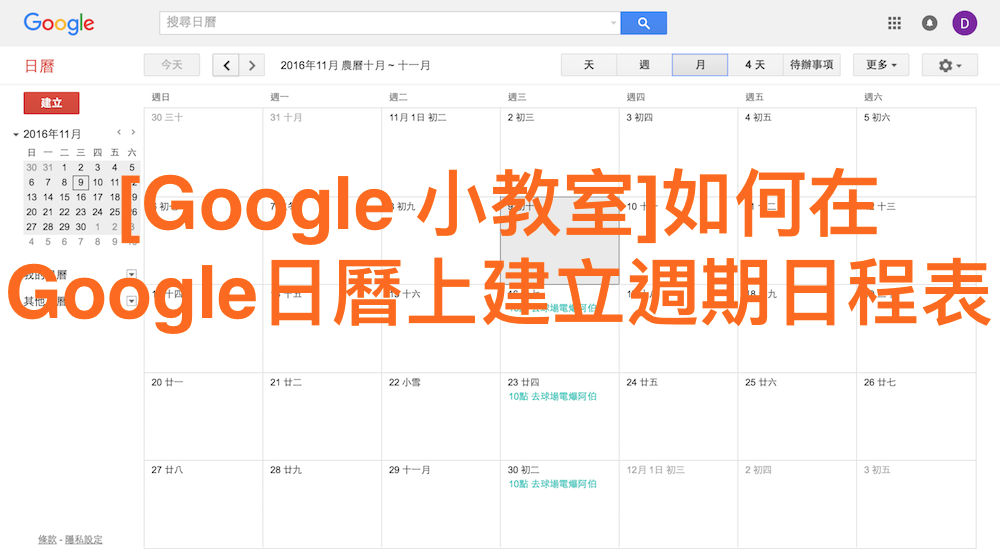Open the settings gear dropdown
Image resolution: width=1000 pixels, height=549 pixels.
click(949, 65)
